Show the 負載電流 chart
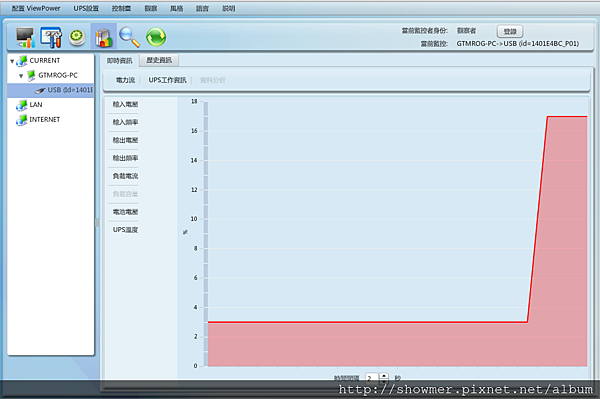The width and height of the screenshot is (600, 399). [x=125, y=176]
